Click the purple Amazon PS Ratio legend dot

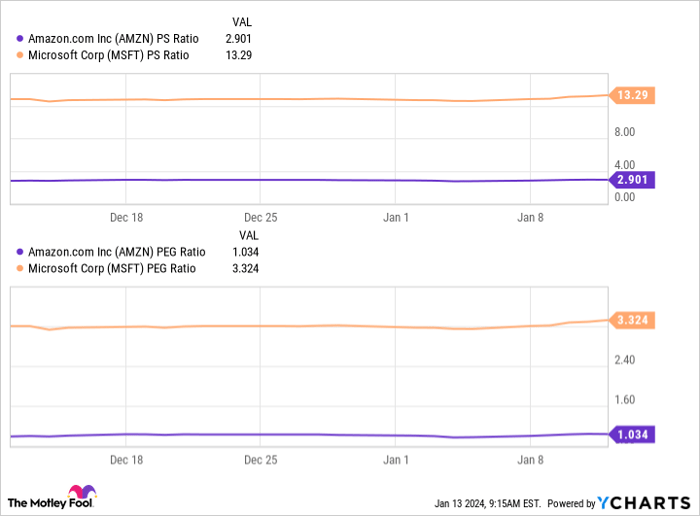pos(20,39)
